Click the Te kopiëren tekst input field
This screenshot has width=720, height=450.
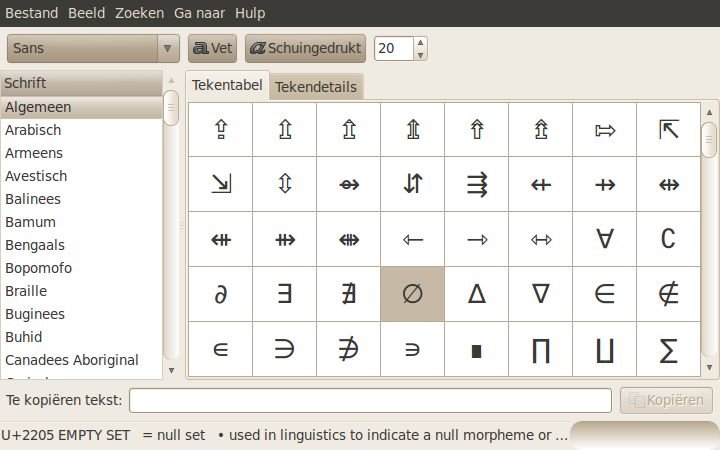[370, 400]
